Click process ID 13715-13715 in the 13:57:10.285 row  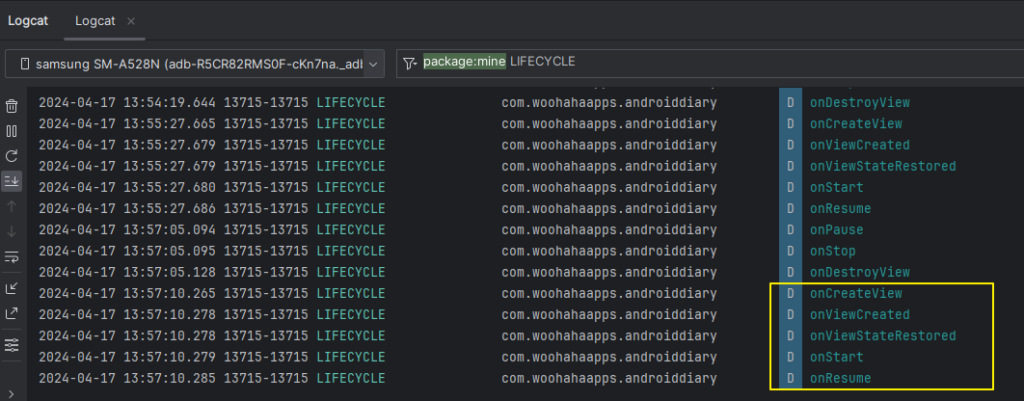click(x=266, y=378)
